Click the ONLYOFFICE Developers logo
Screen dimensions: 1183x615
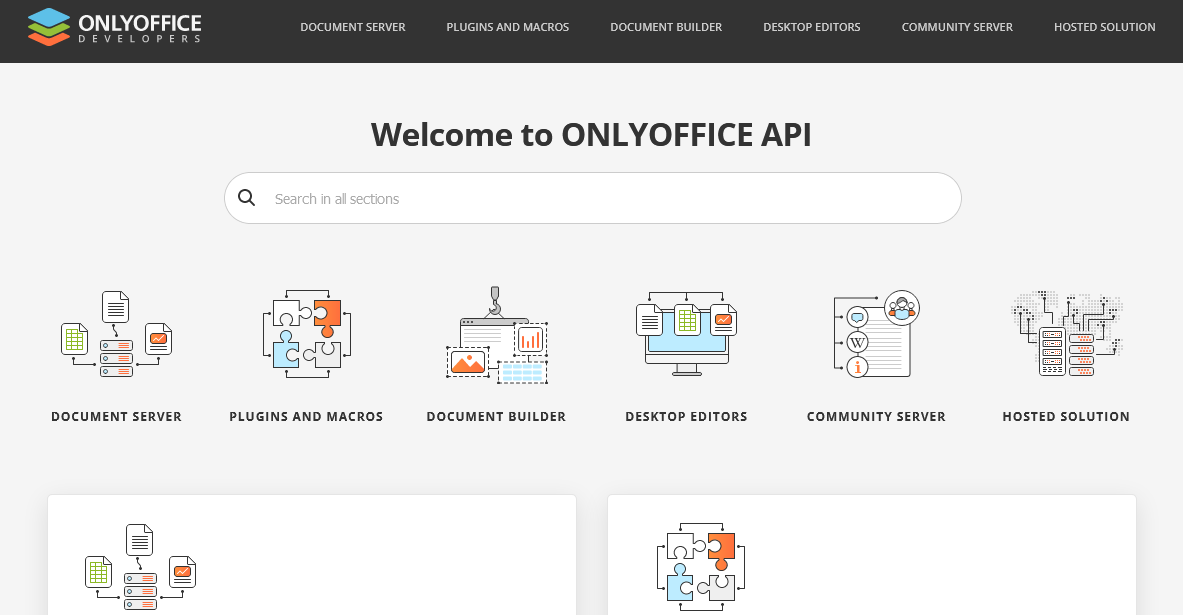115,27
